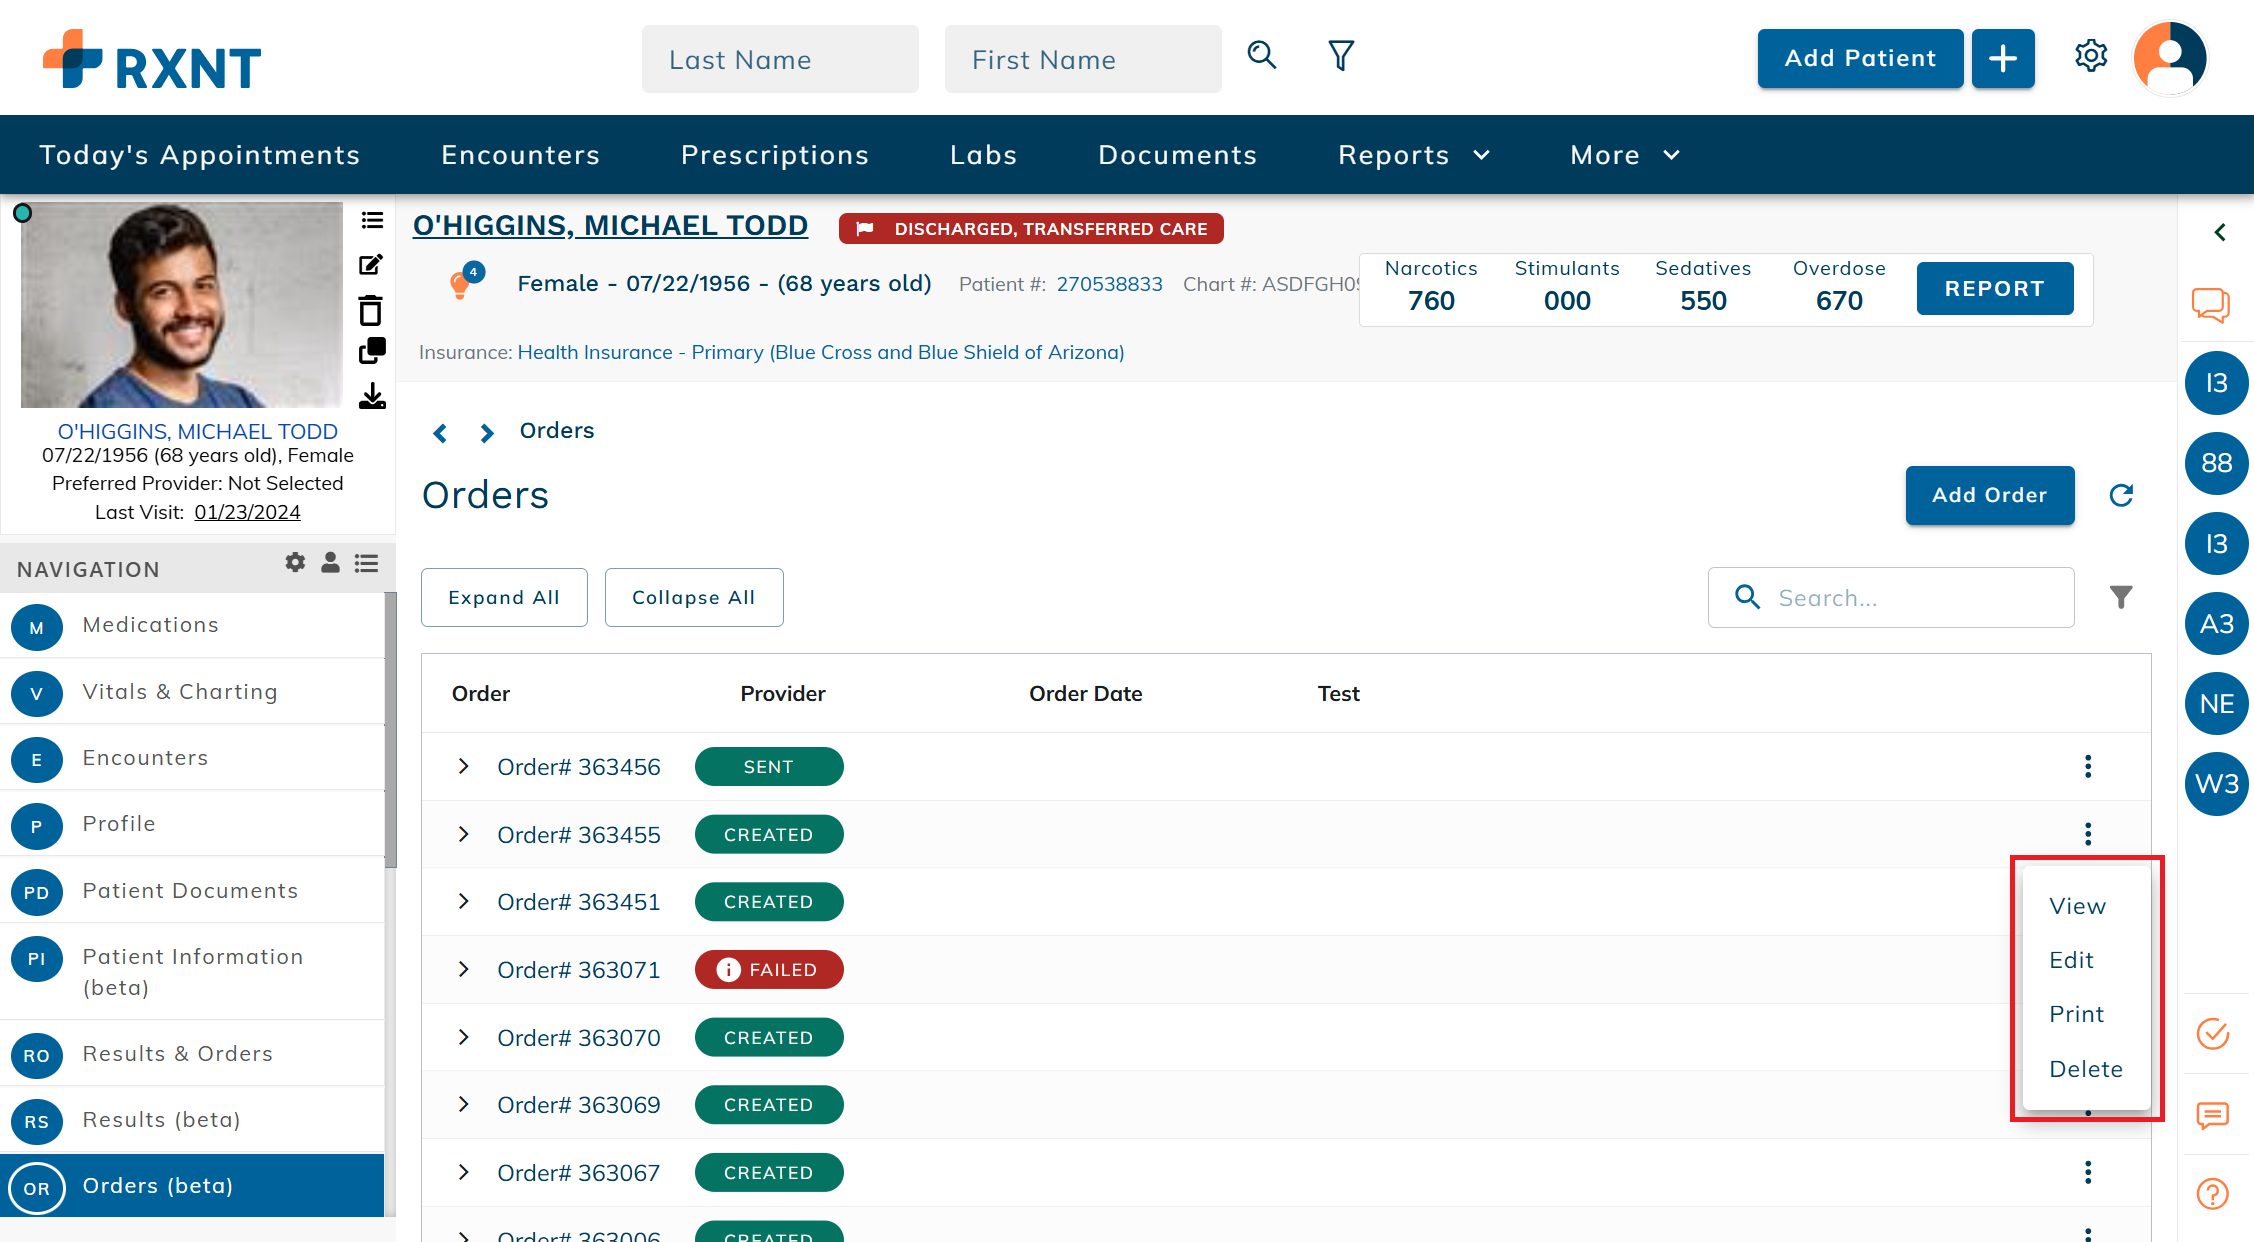Open the help question mark icon

point(2212,1193)
